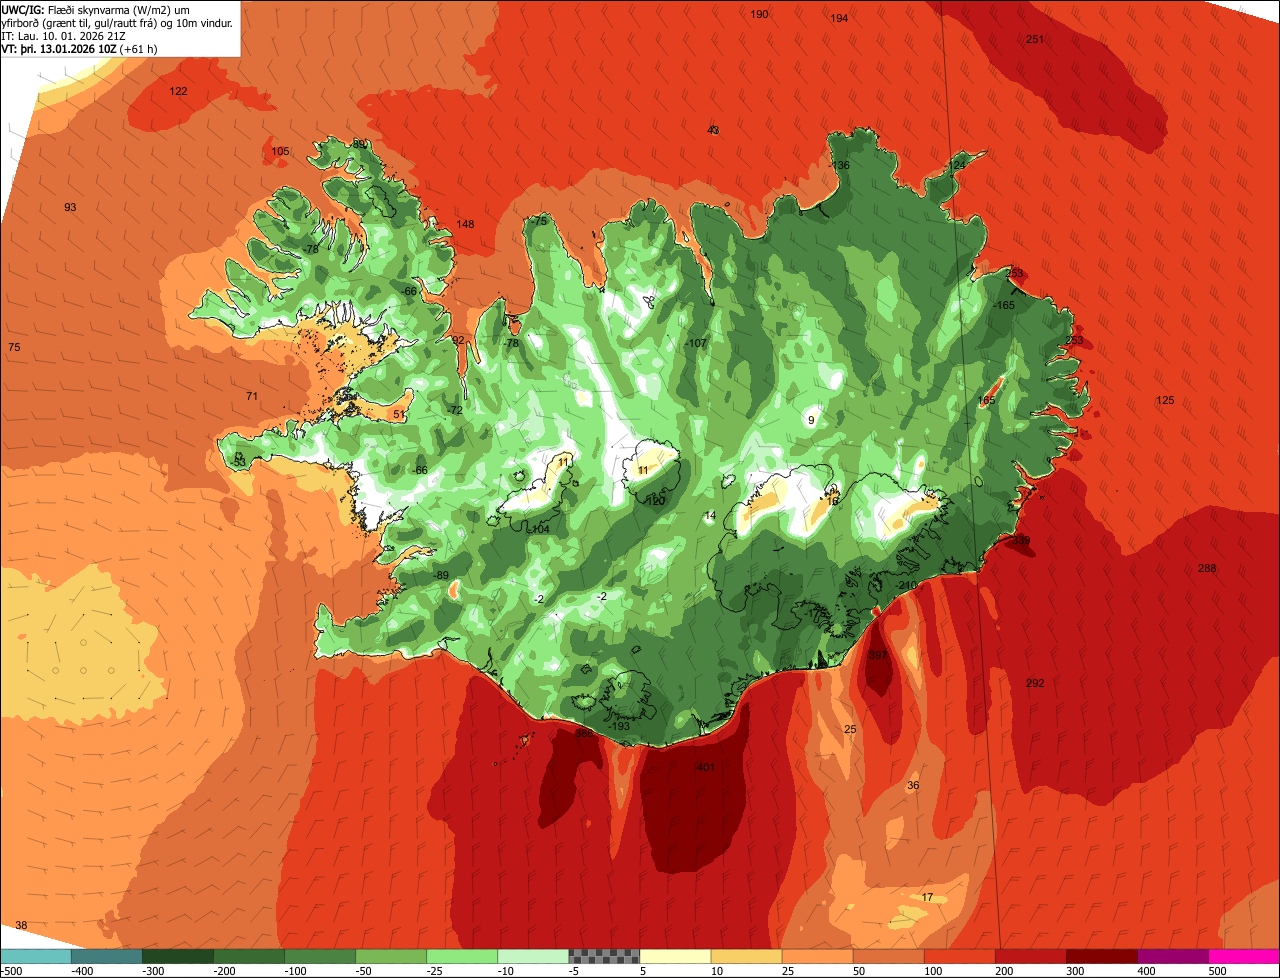This screenshot has width=1280, height=978.
Task: Click the golden yellow 10 legend swatch
Action: (x=746, y=956)
